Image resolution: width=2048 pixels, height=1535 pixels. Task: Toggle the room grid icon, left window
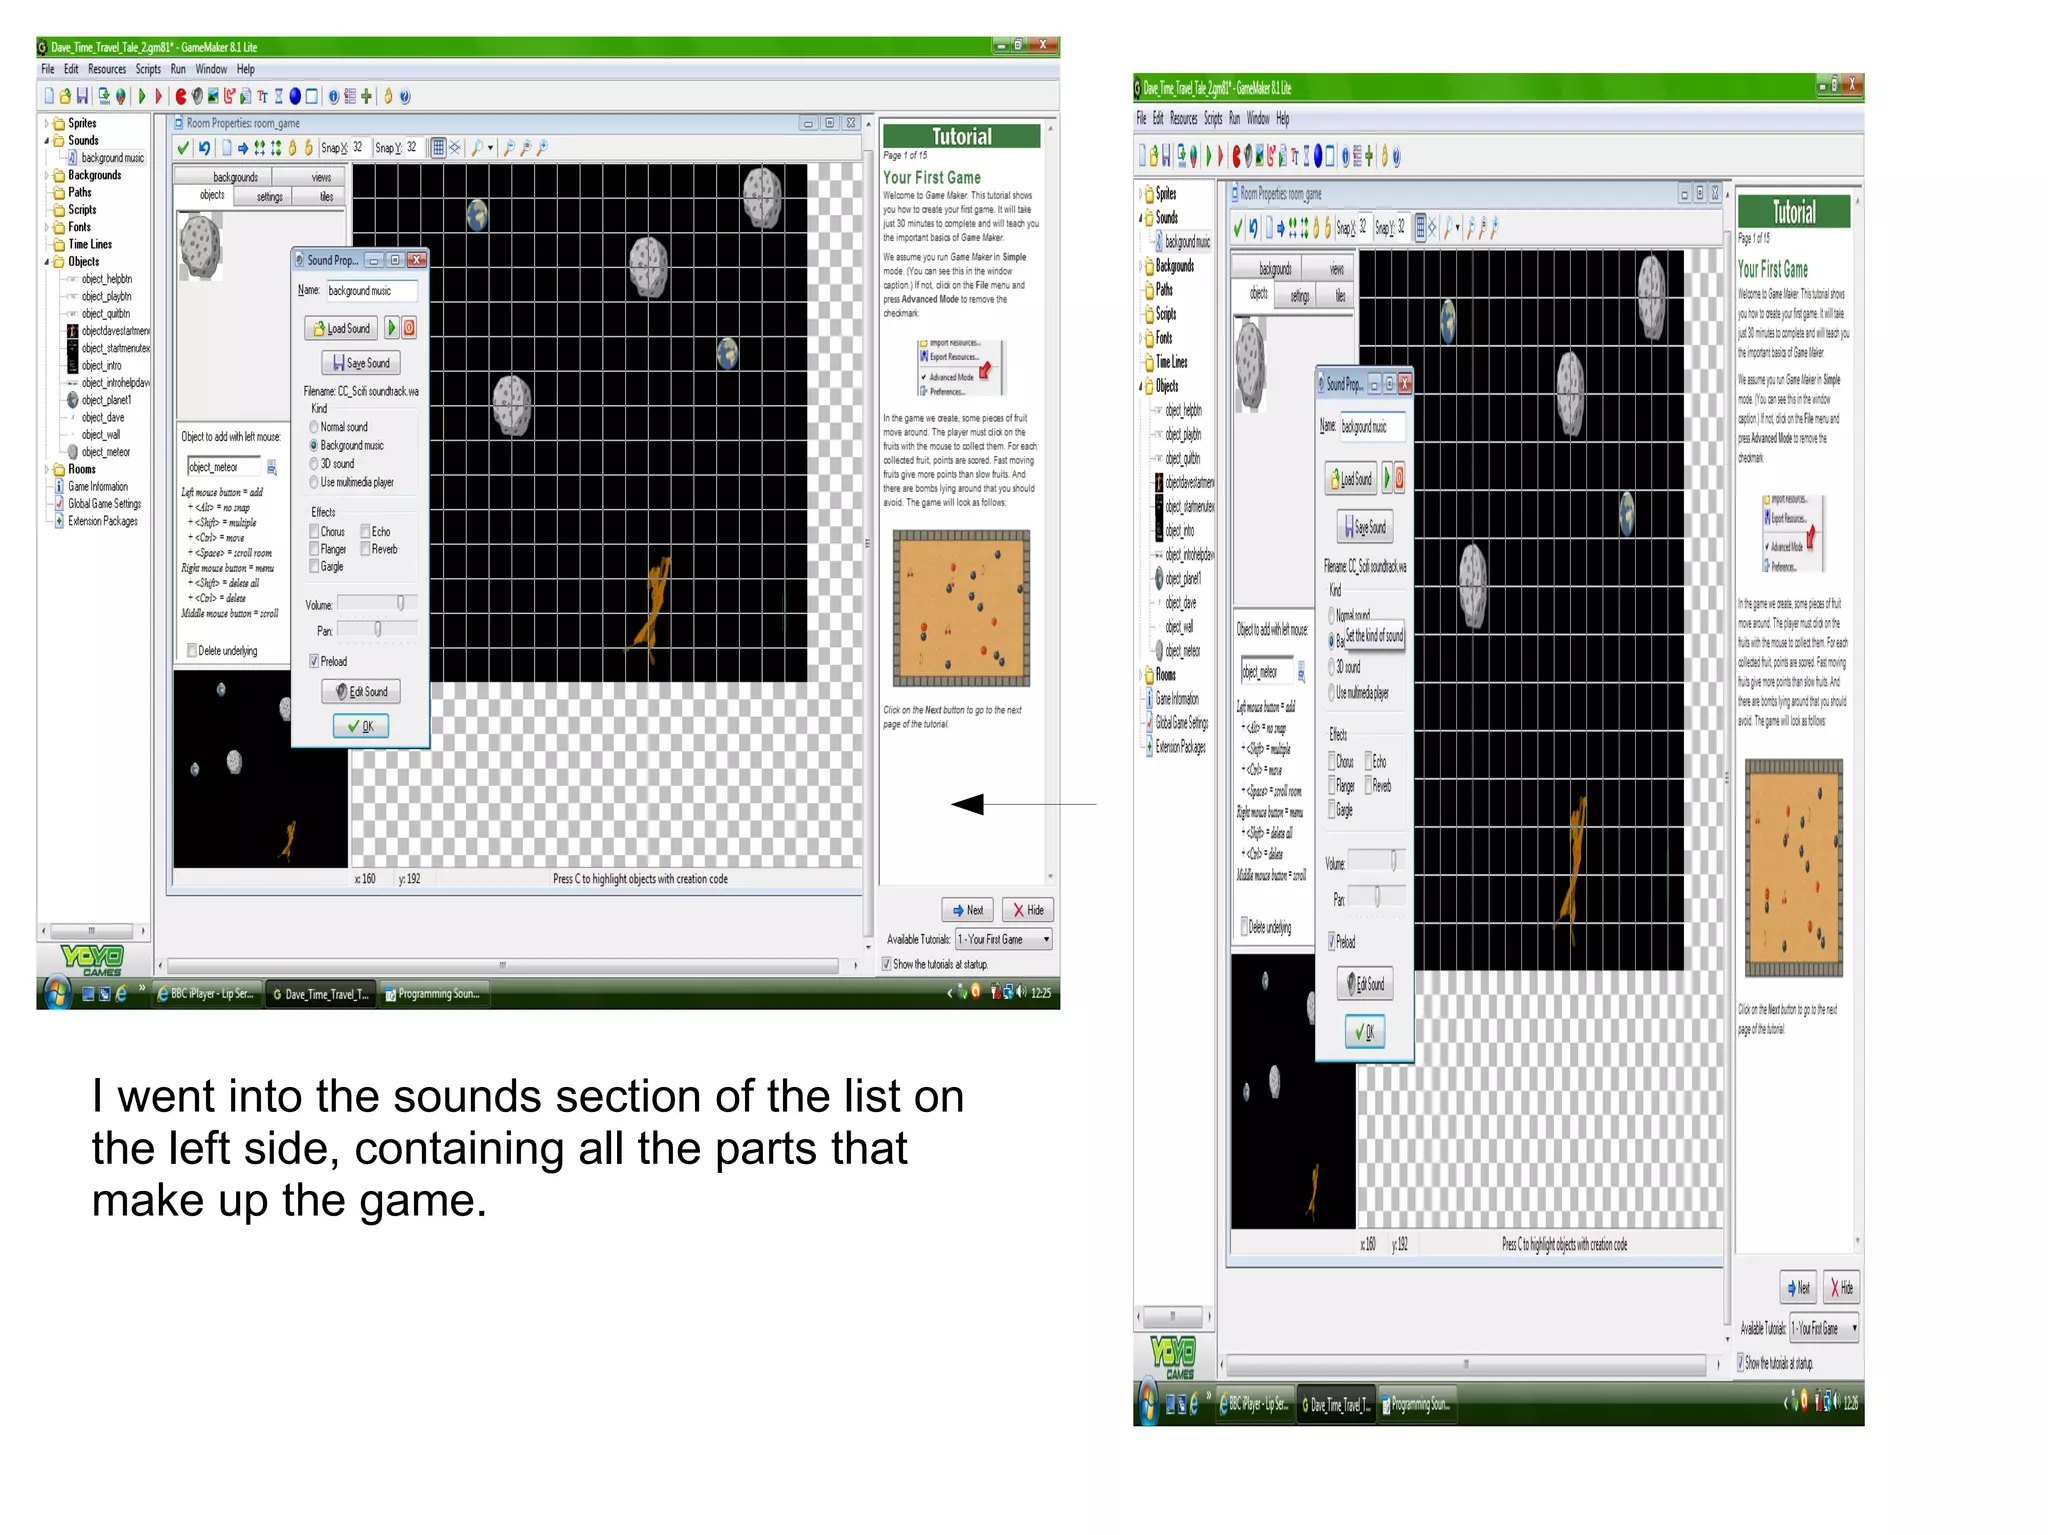[438, 148]
